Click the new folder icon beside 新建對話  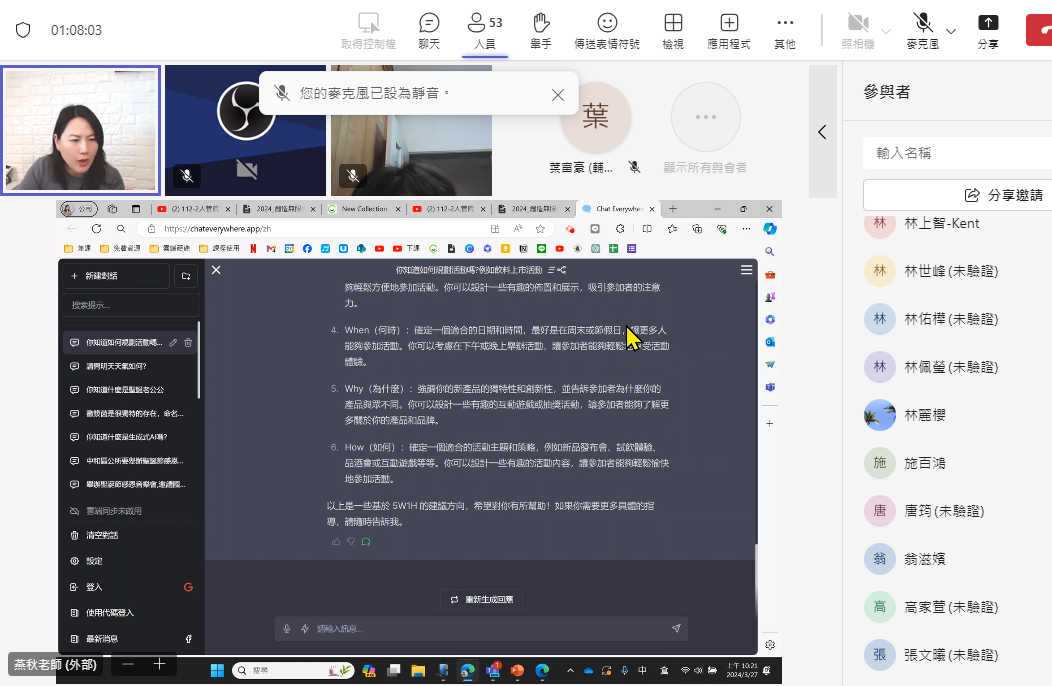point(187,276)
